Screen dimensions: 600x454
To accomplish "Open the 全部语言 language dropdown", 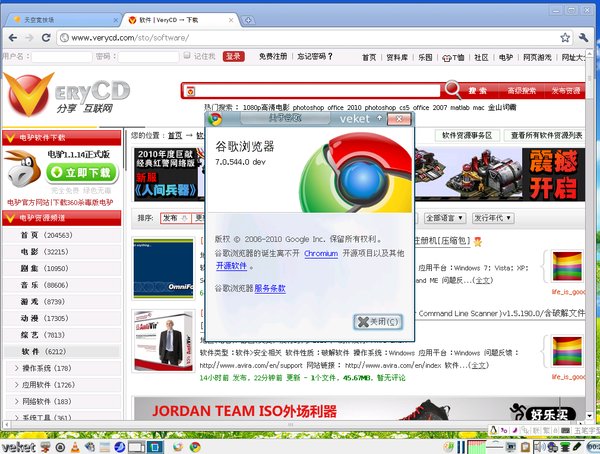I will (445, 218).
